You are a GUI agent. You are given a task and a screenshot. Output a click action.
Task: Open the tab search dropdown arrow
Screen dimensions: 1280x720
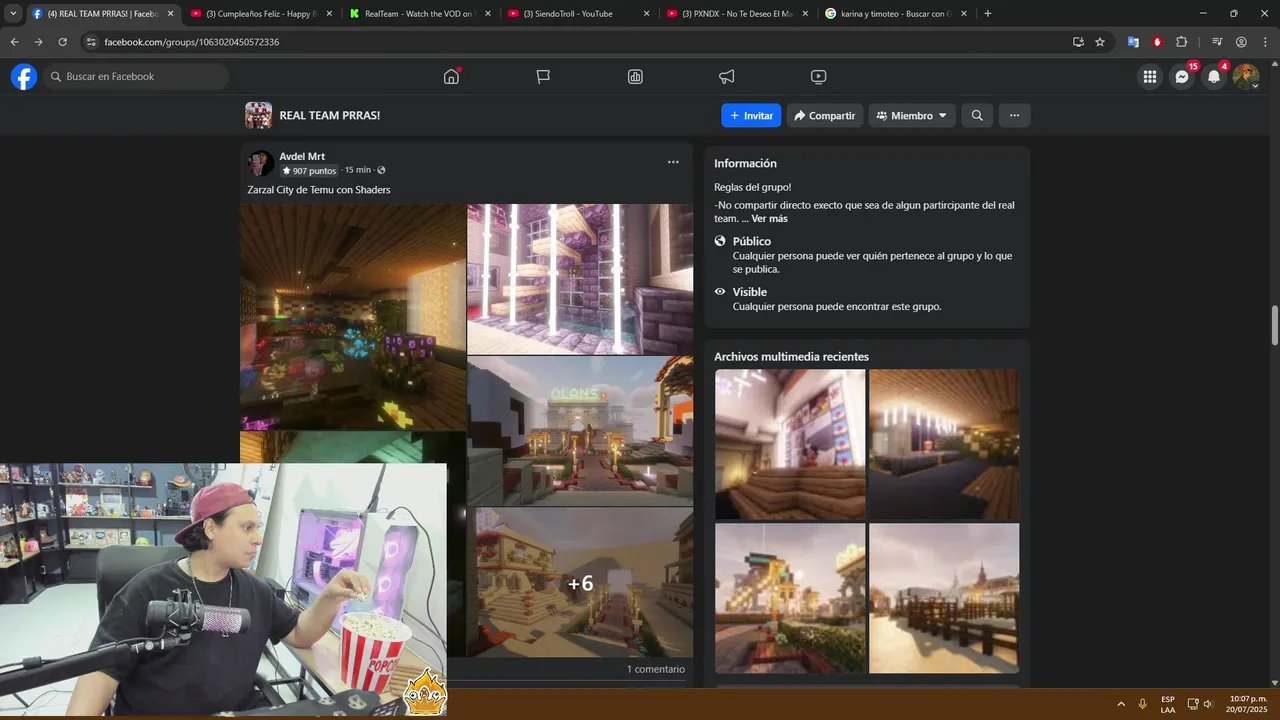tap(13, 14)
